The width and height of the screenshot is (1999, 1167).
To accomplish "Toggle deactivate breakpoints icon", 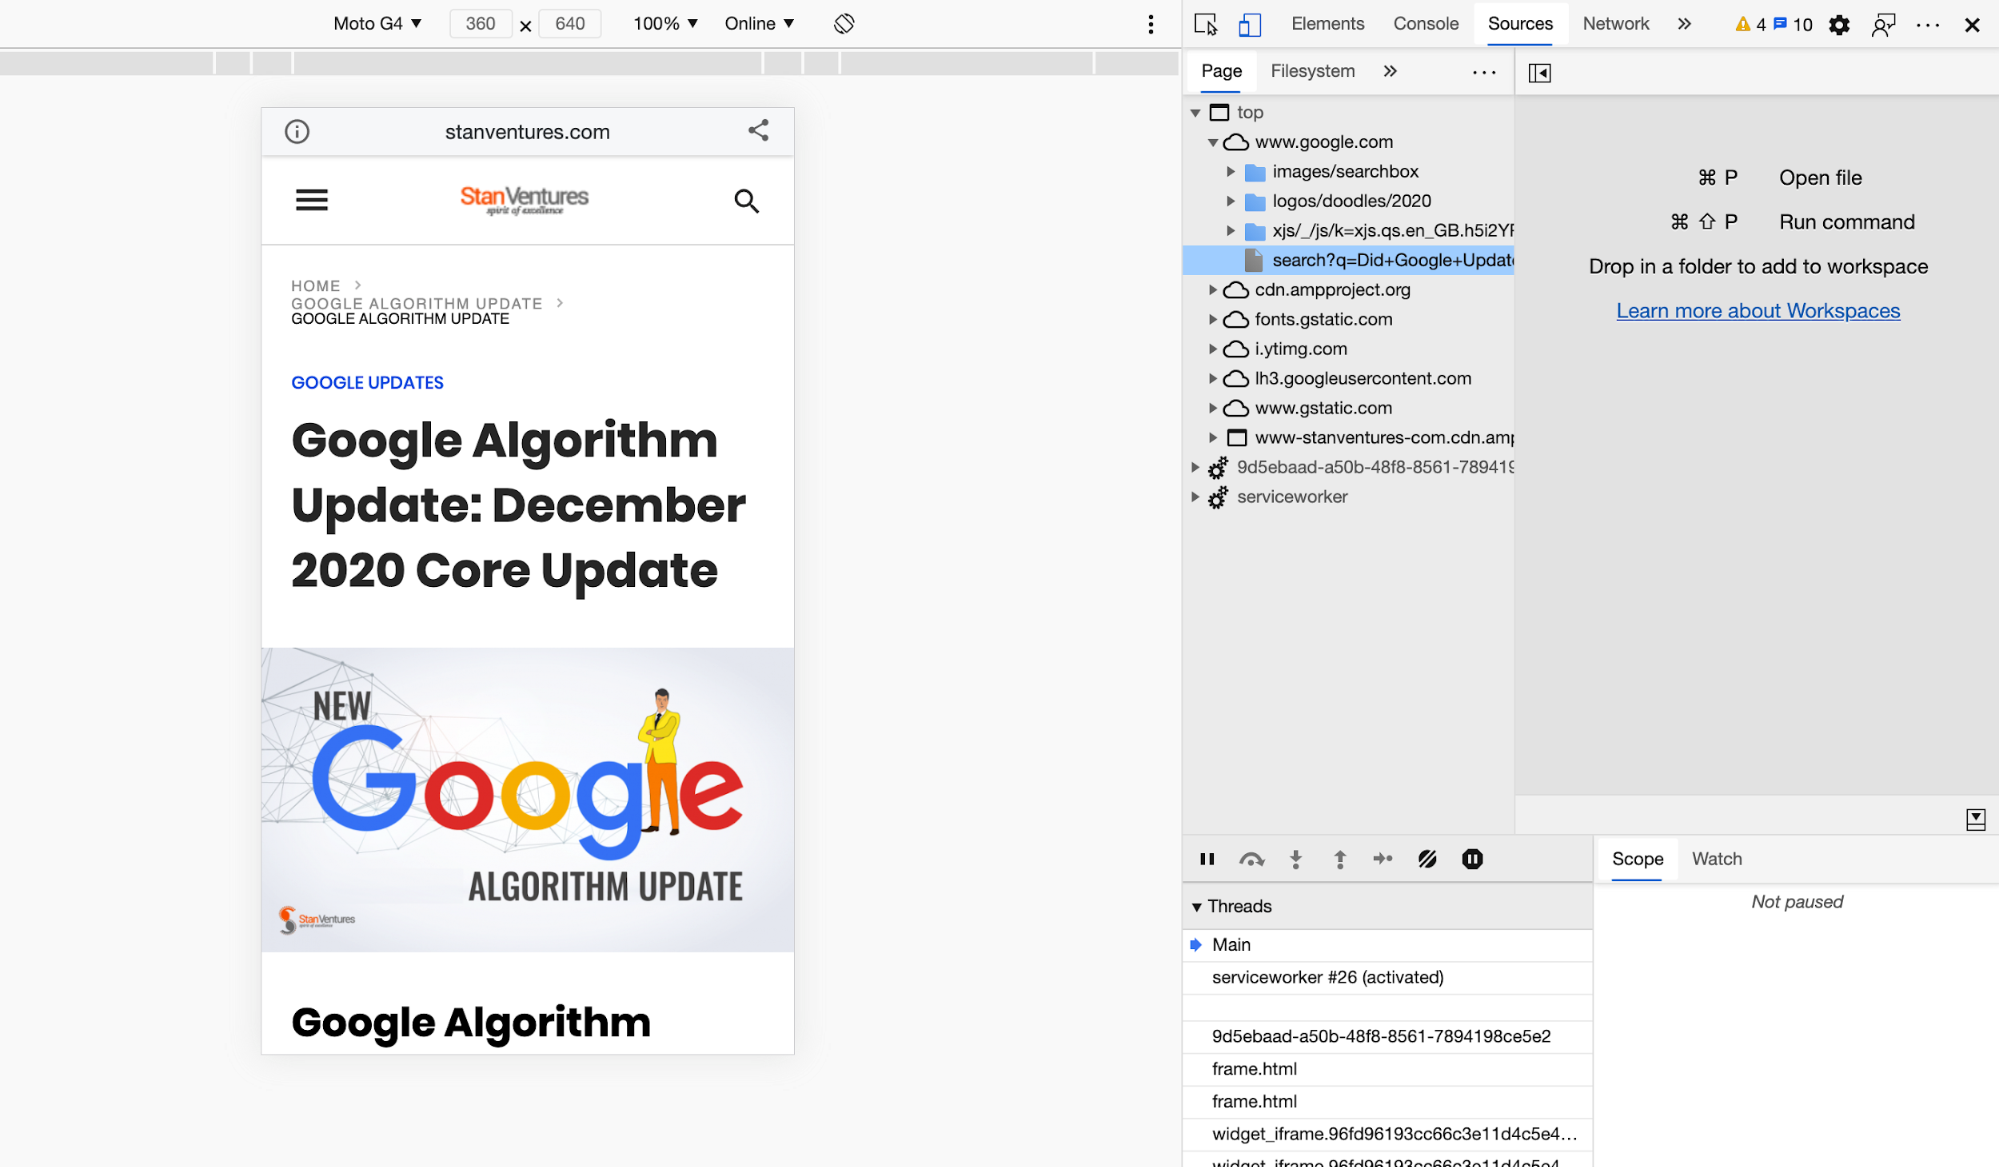I will 1427,859.
